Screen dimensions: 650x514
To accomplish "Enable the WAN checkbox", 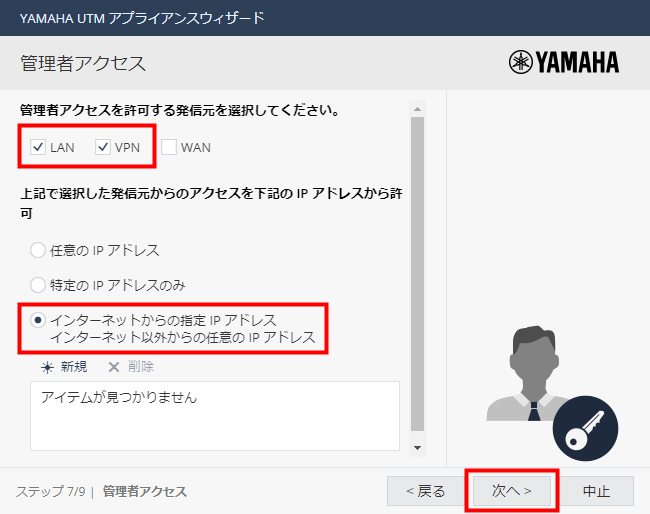I will tap(169, 148).
